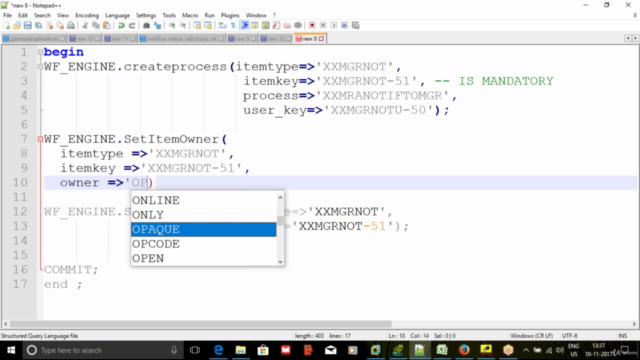Click the stop recording macro icon

pyautogui.click(x=323, y=25)
